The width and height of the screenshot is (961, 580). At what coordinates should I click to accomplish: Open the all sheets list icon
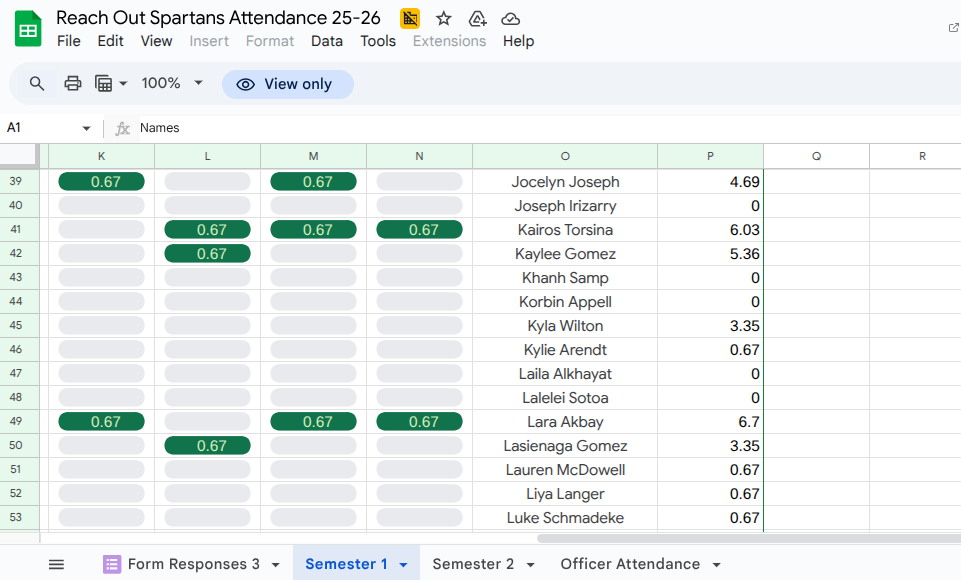coord(56,564)
